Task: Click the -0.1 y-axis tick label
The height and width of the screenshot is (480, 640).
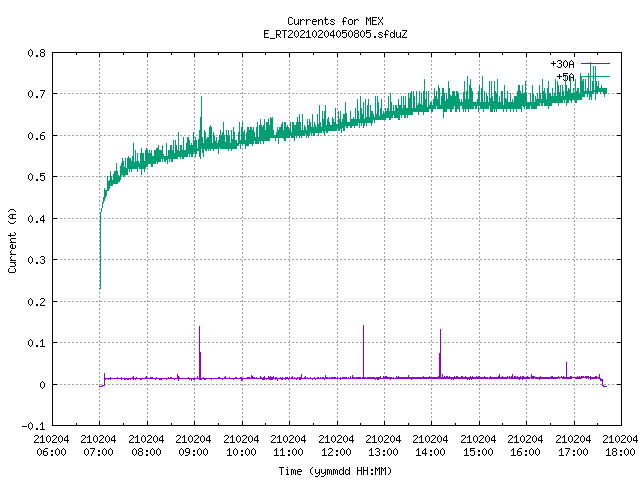Action: coord(33,426)
